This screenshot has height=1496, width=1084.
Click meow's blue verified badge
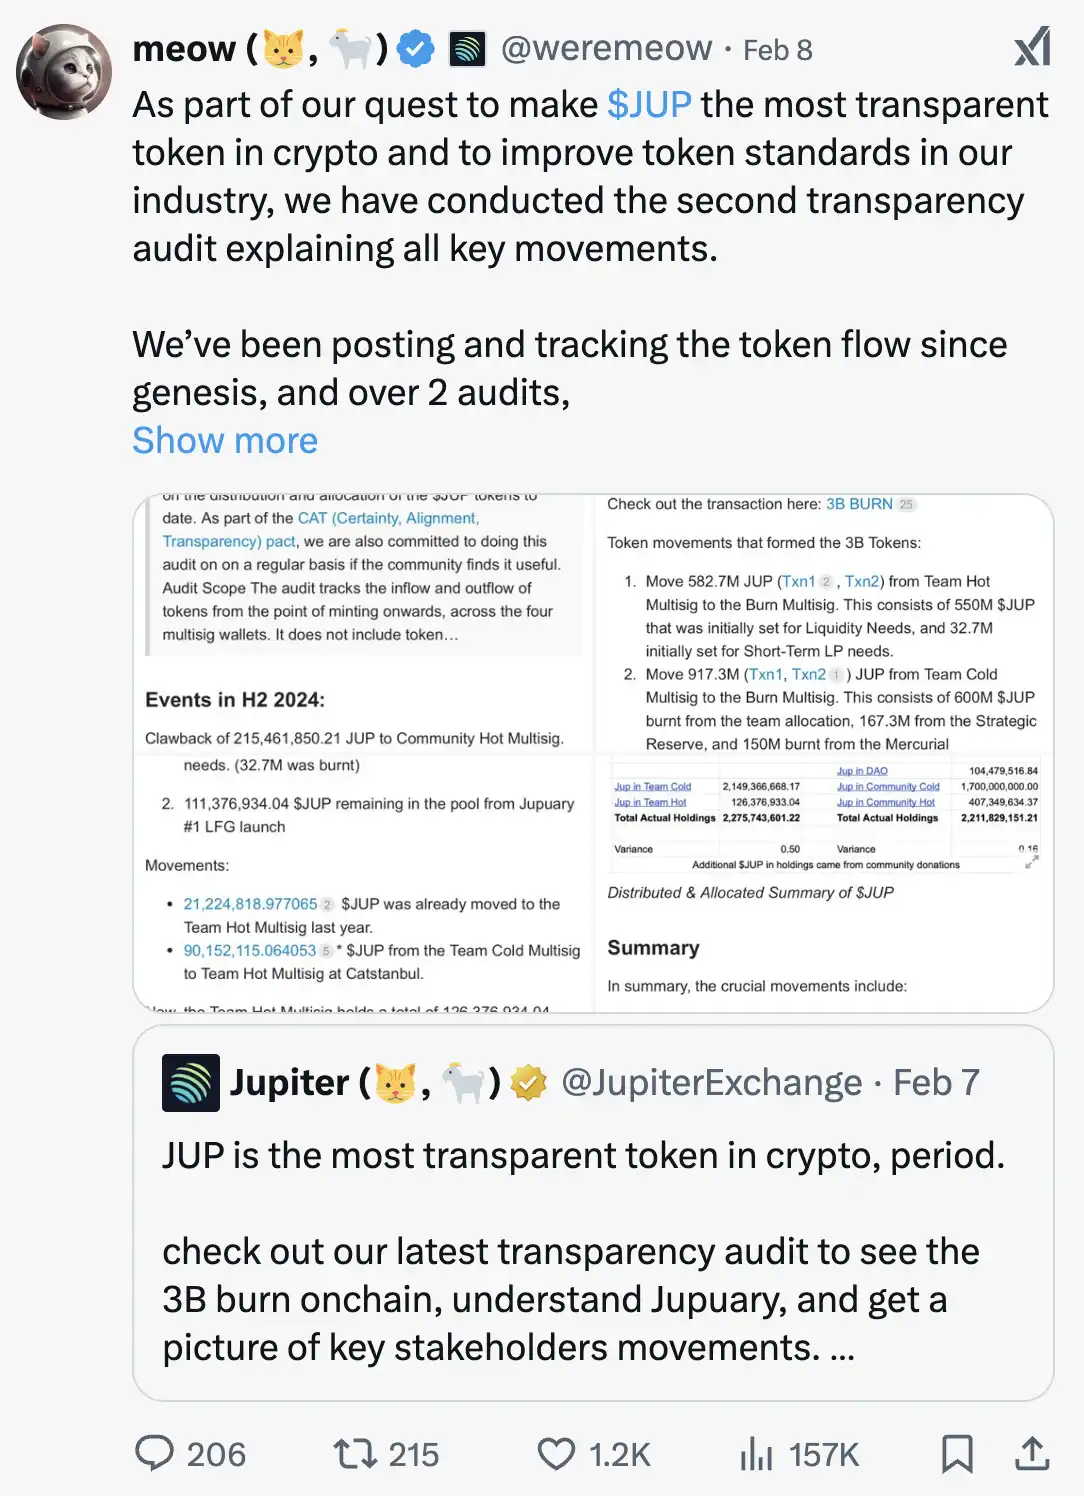click(416, 48)
